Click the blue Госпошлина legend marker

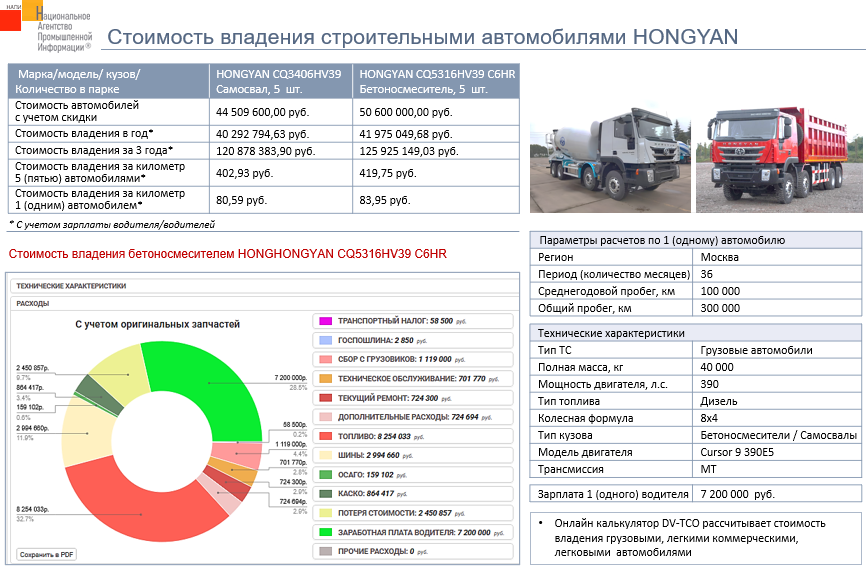point(324,340)
